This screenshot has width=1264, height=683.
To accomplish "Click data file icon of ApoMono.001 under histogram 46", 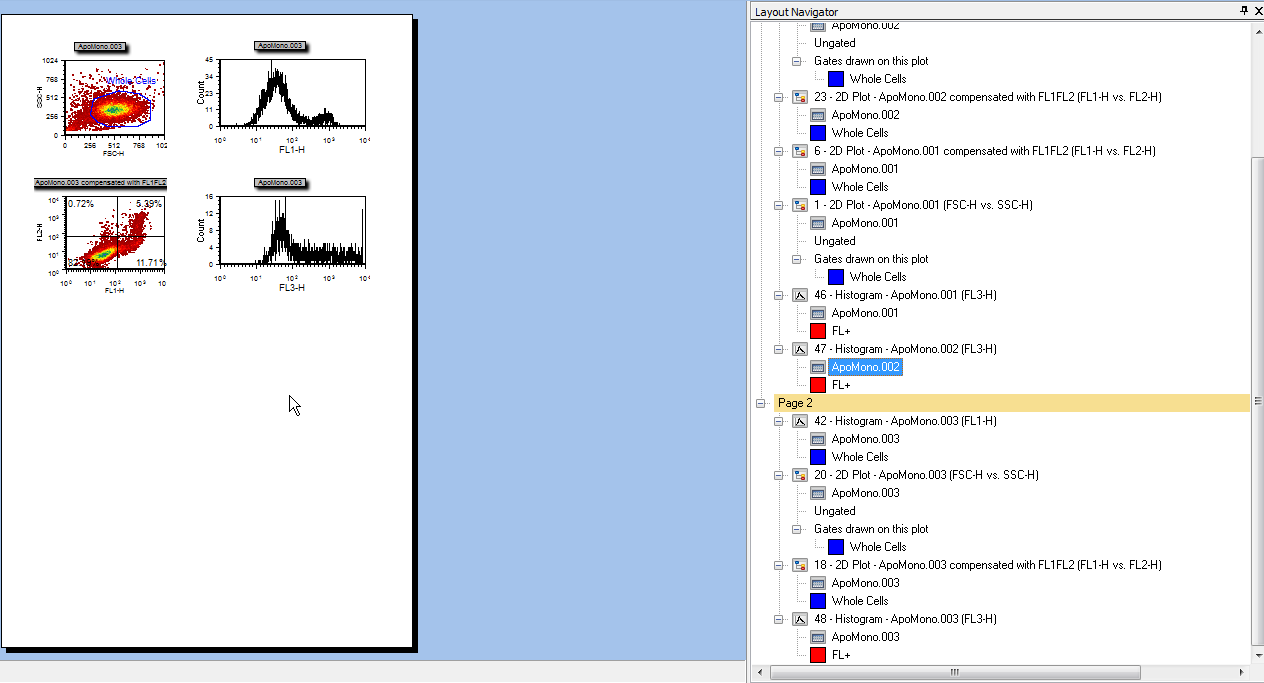I will 817,313.
